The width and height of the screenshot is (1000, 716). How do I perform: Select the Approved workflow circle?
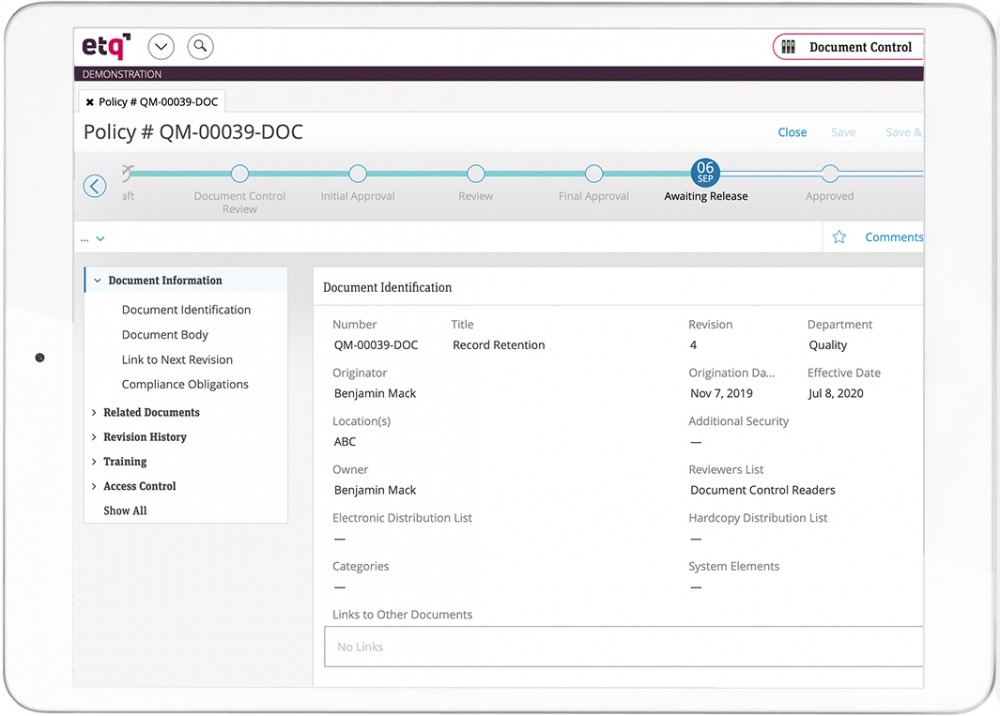[x=829, y=173]
